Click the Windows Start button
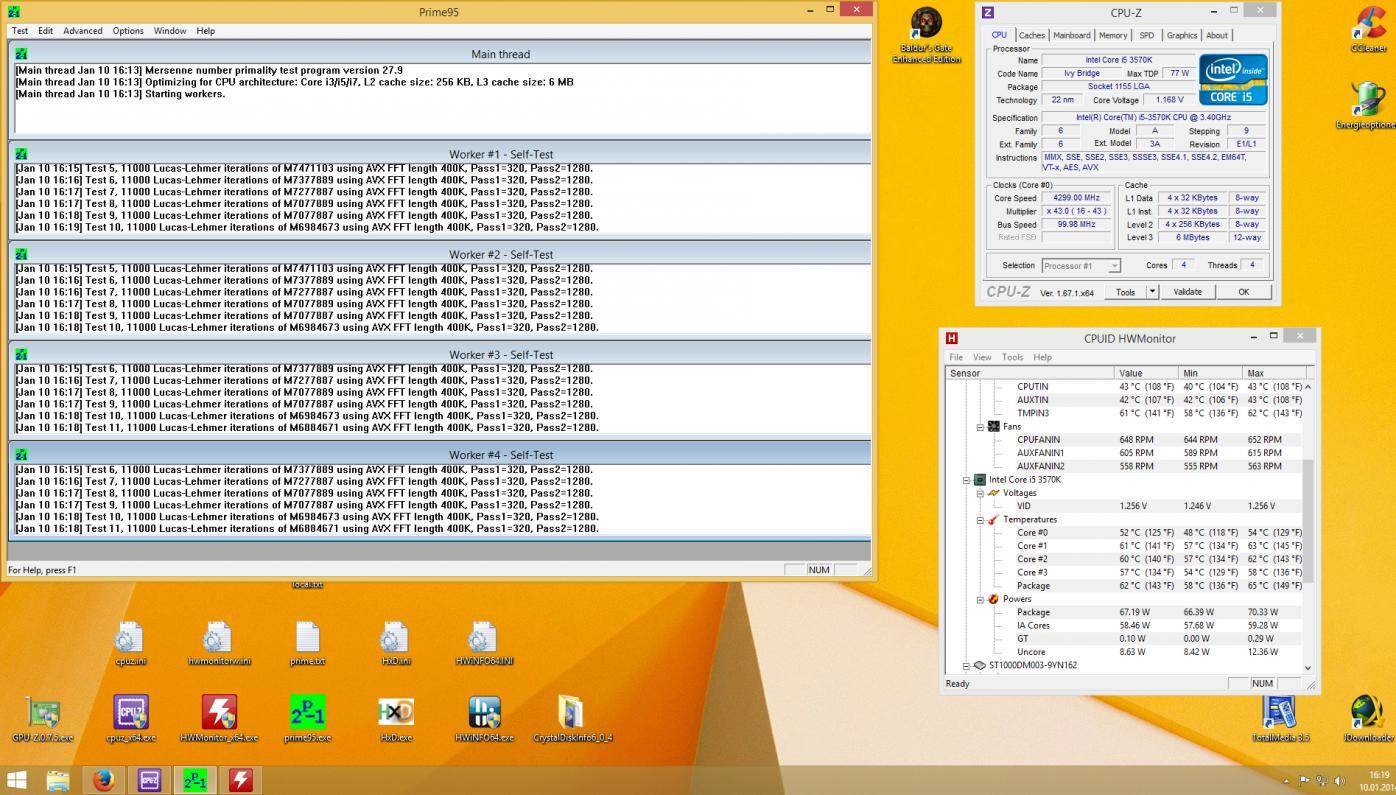This screenshot has height=795, width=1396. coord(17,780)
